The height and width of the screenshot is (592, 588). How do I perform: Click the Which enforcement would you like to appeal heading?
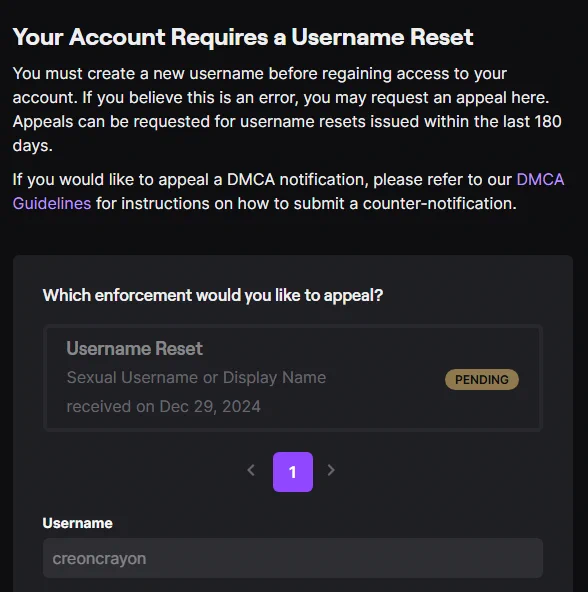coord(213,295)
